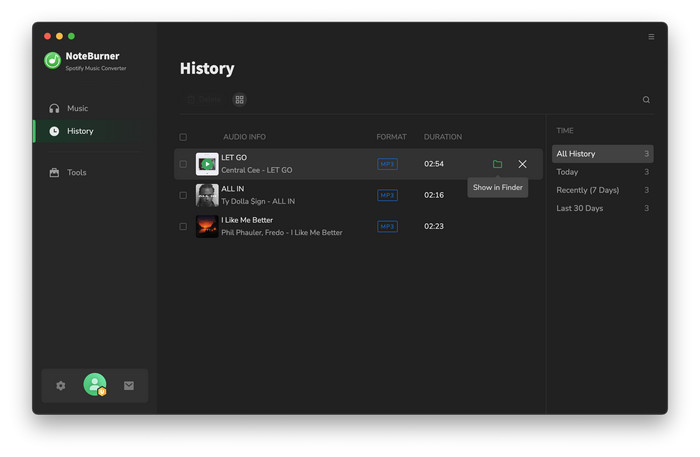This screenshot has width=700, height=457.
Task: Check the ALL IN row checkbox
Action: 183,195
